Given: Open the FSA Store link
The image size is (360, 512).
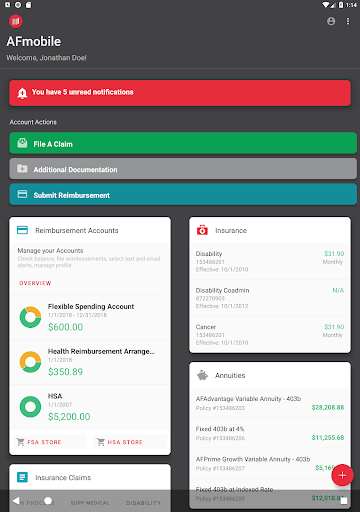Looking at the screenshot, I should coord(39,442).
